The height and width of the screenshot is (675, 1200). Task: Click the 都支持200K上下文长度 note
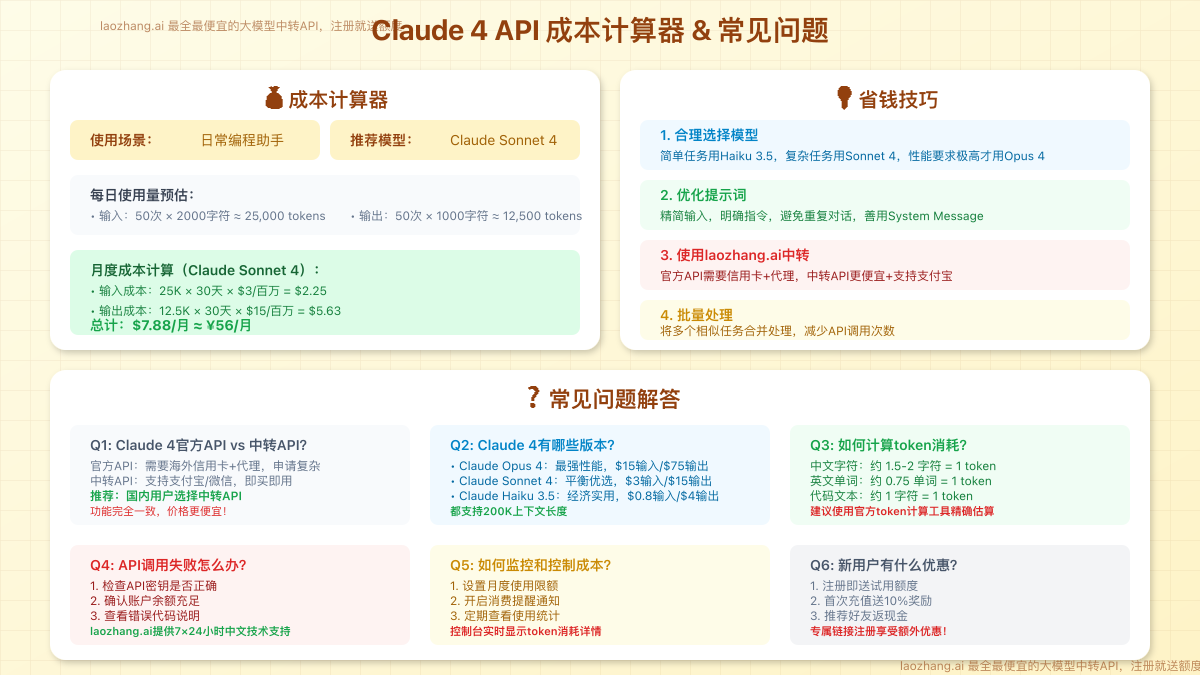pyautogui.click(x=508, y=511)
